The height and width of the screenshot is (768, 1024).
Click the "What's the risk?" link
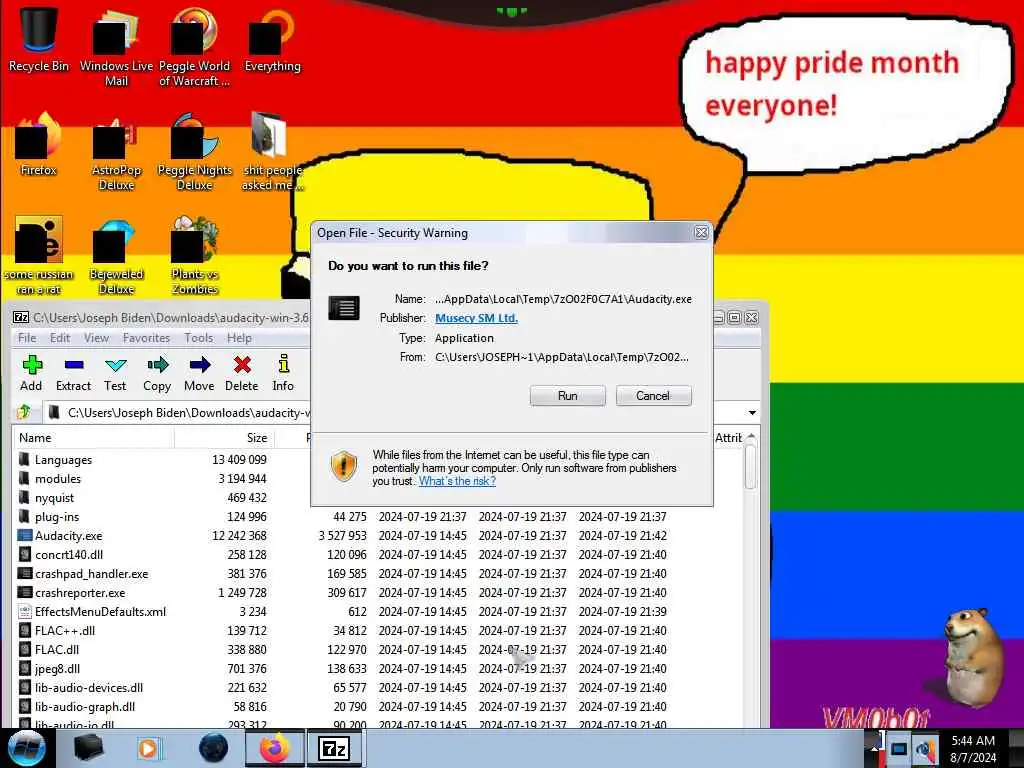(457, 481)
